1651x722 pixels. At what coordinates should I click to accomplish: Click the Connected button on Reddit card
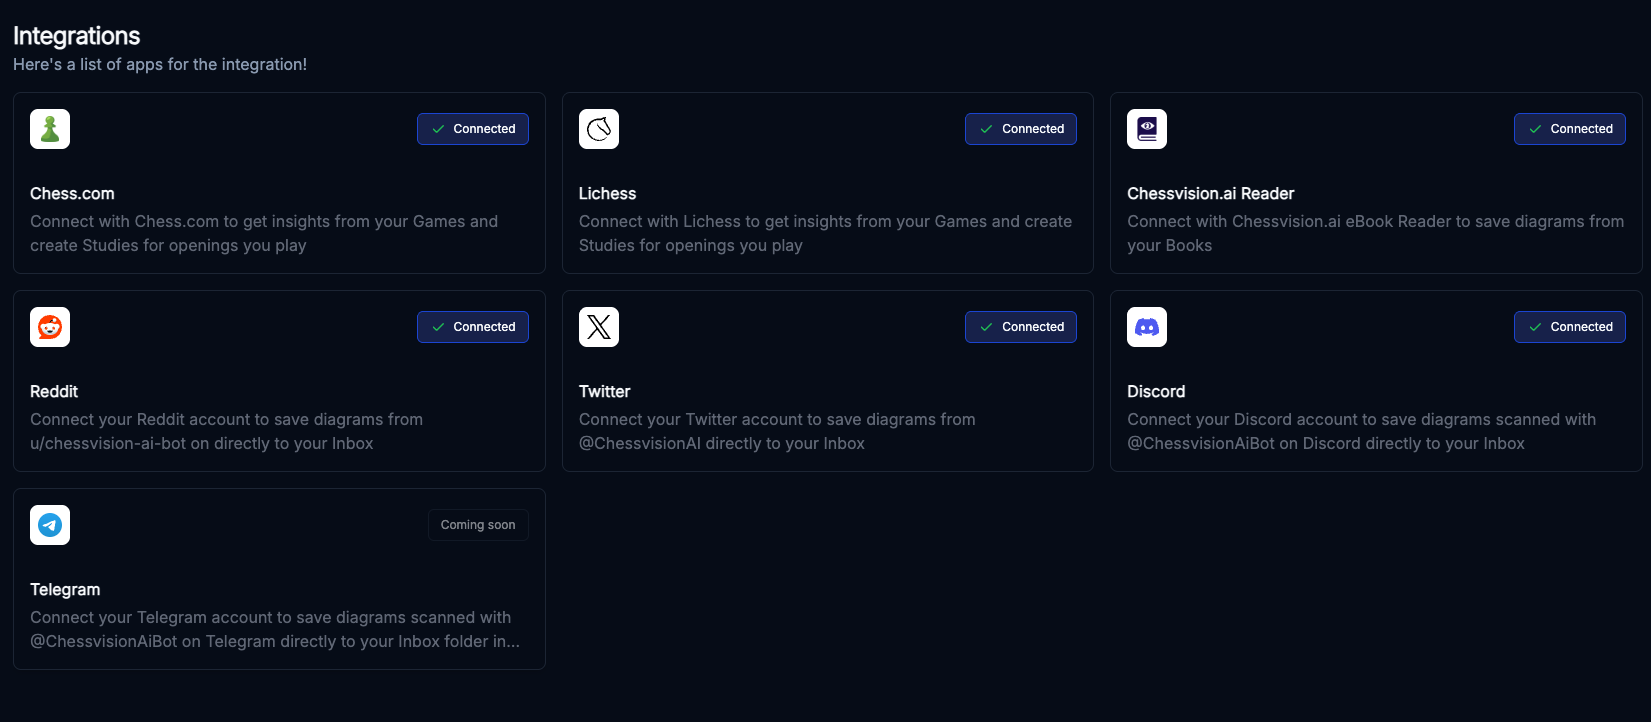point(473,327)
